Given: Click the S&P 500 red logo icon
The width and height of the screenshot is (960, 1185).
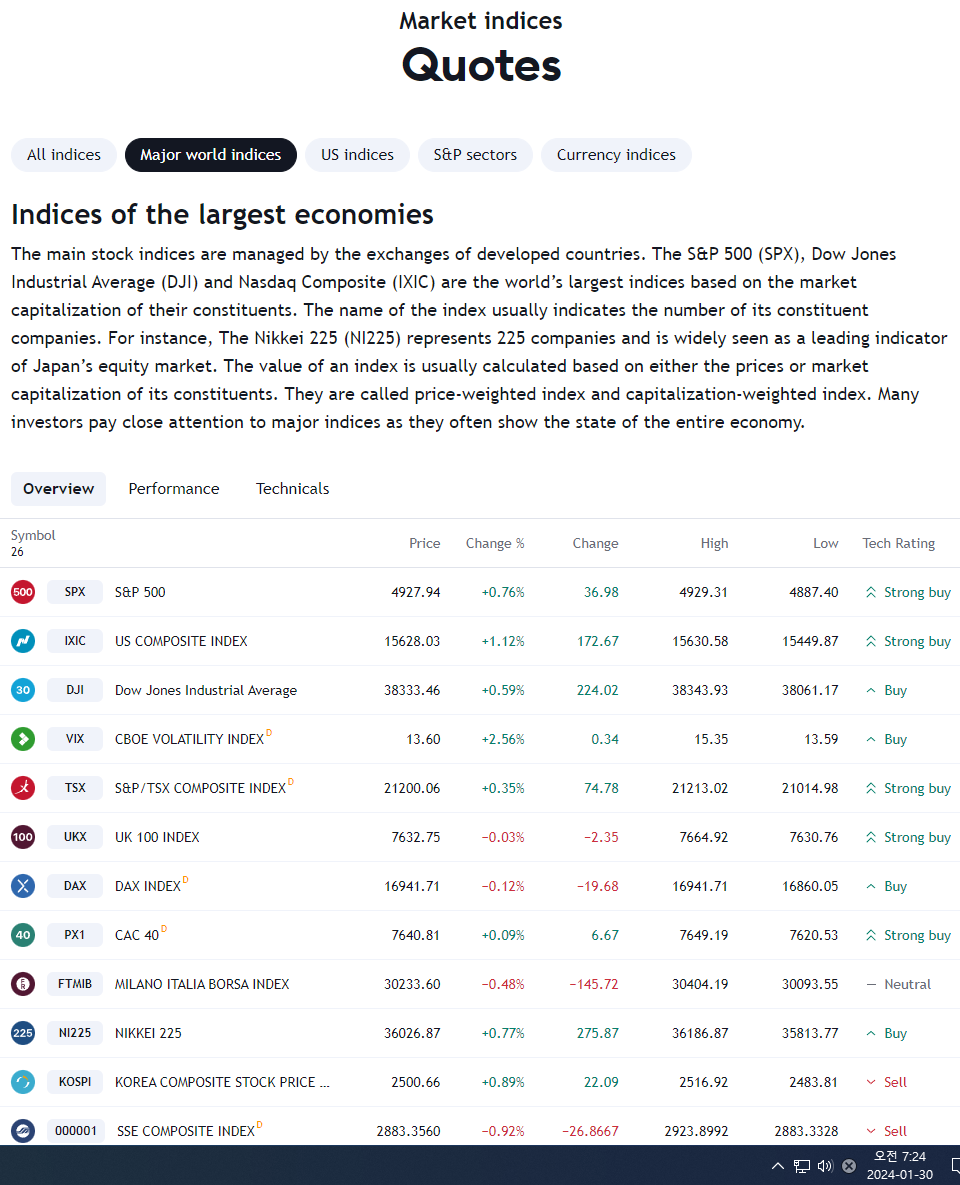Looking at the screenshot, I should 23,592.
